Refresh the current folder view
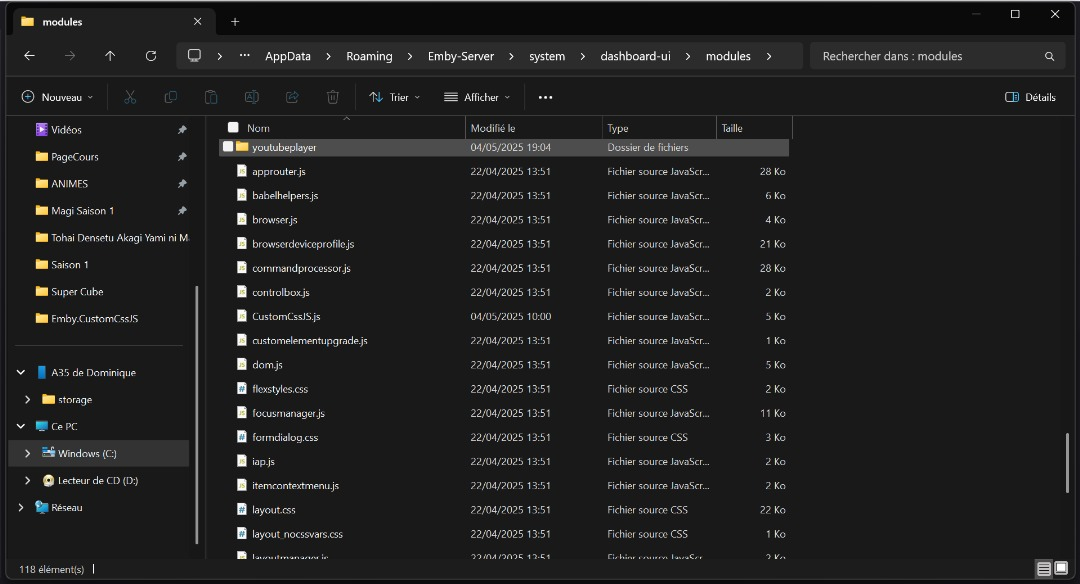This screenshot has height=584, width=1080. click(x=151, y=56)
